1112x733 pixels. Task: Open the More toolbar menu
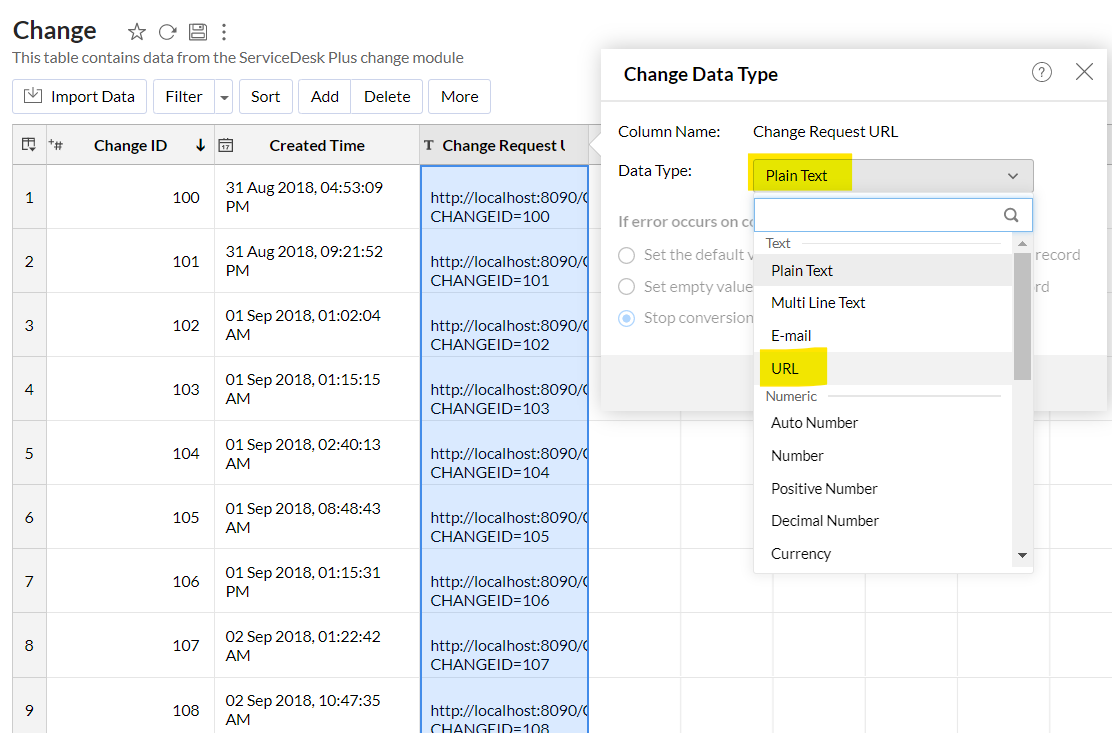[459, 97]
